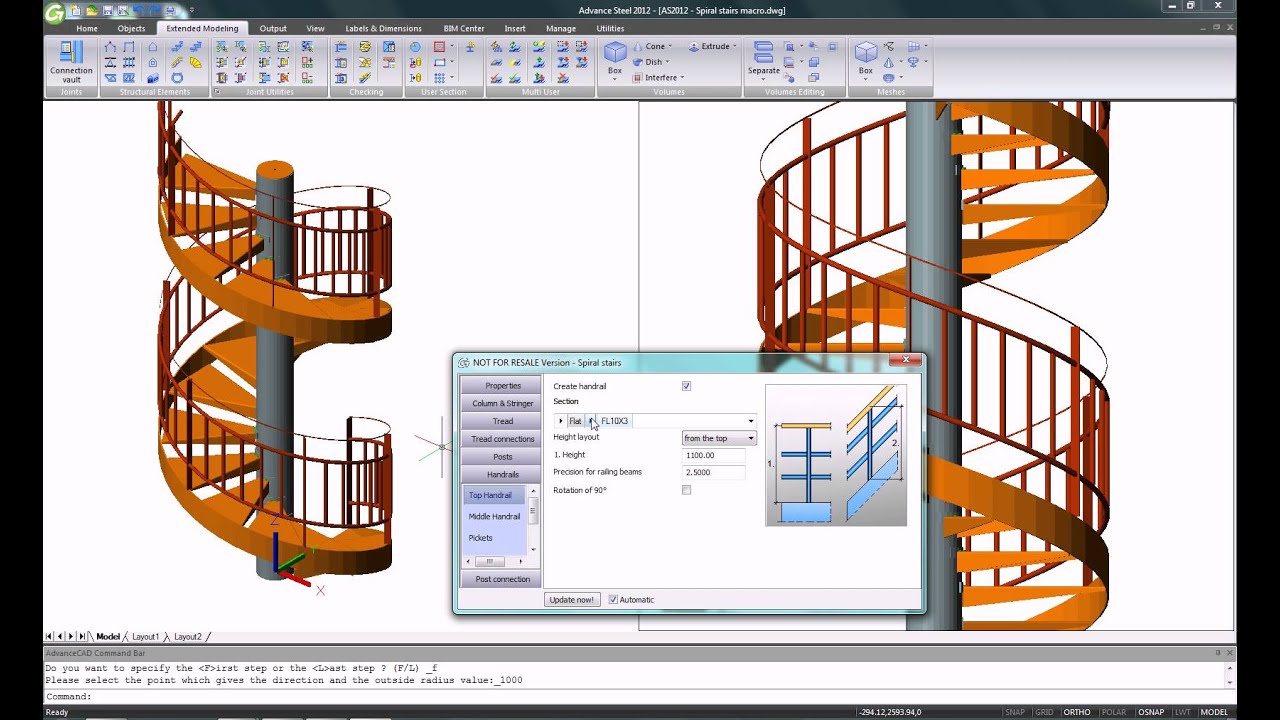Viewport: 1280px width, 720px height.
Task: Click the Precision for railing beams field
Action: (714, 472)
